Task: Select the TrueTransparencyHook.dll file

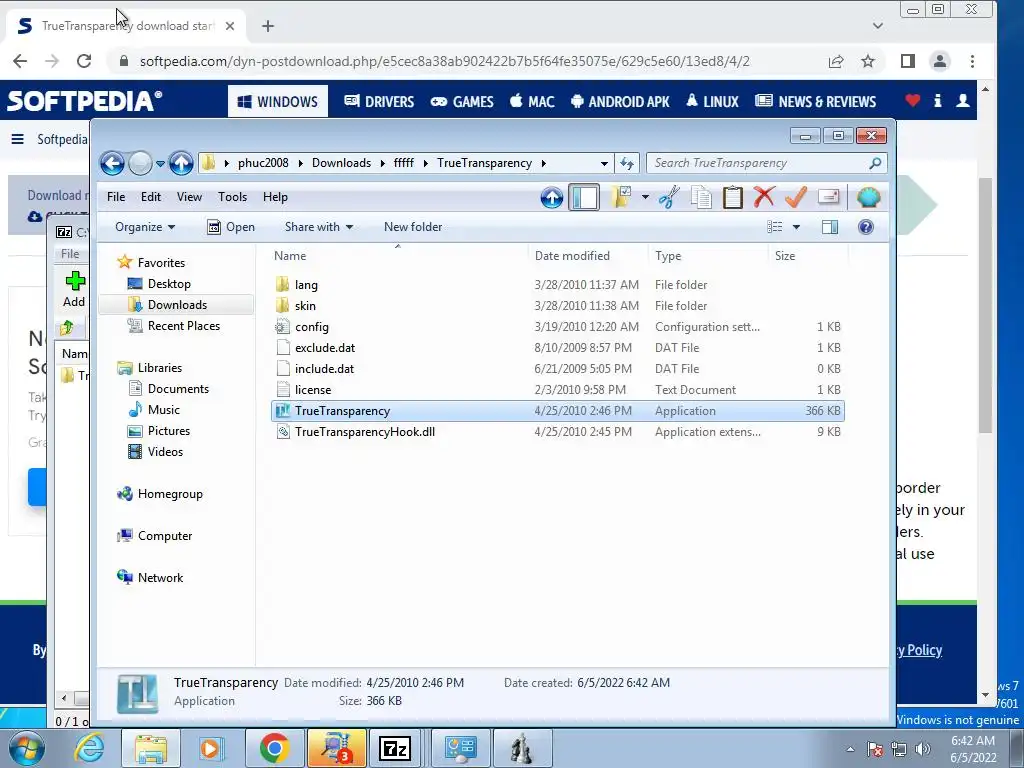Action: [558, 432]
